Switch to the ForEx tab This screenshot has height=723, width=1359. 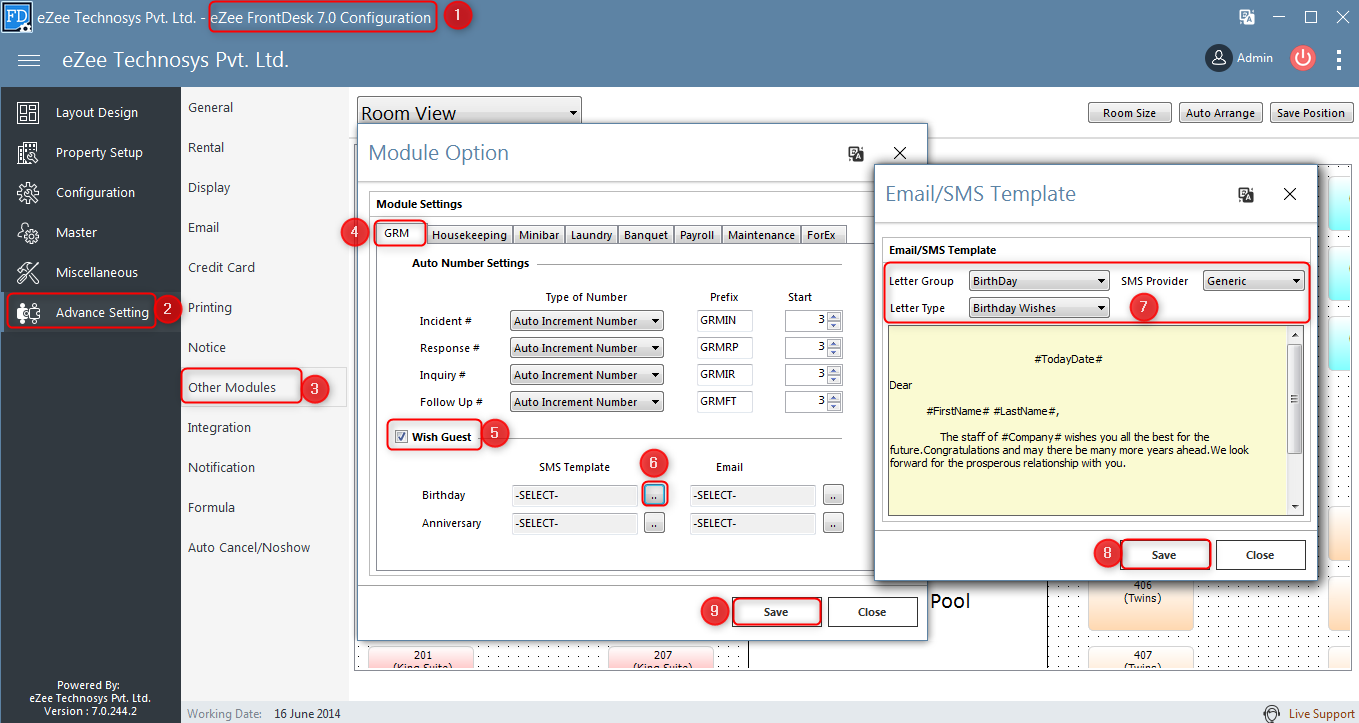(824, 235)
